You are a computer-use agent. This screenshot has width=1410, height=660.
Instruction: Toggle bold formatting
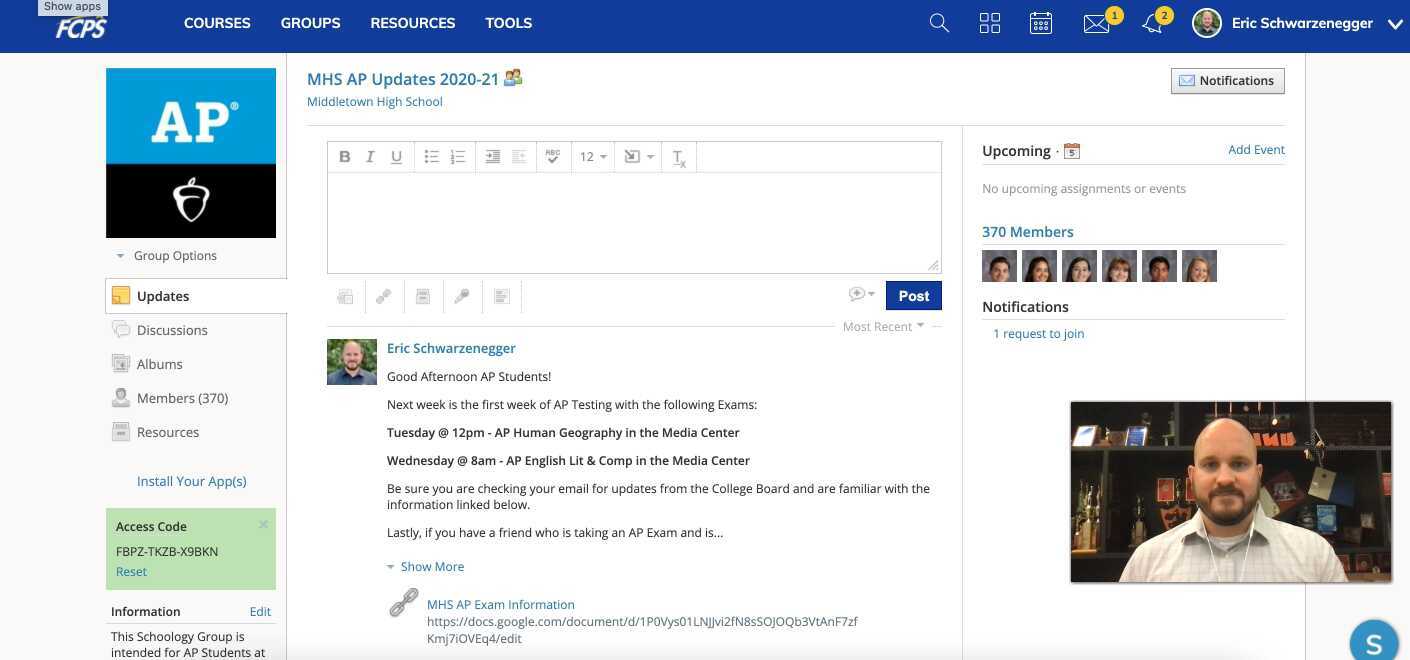pyautogui.click(x=345, y=157)
